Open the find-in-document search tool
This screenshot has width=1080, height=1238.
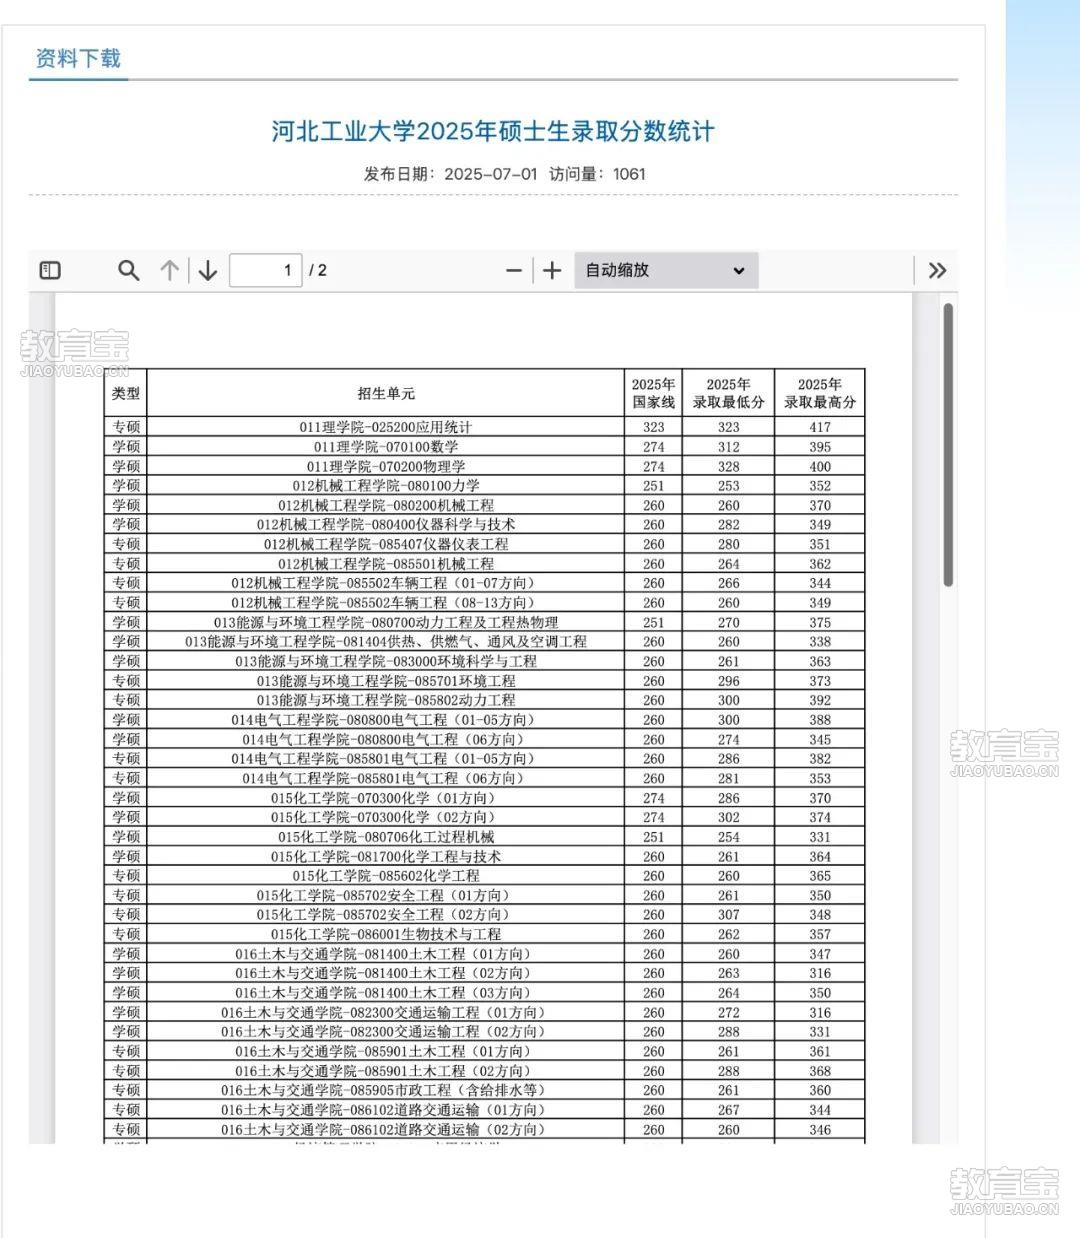pyautogui.click(x=128, y=270)
